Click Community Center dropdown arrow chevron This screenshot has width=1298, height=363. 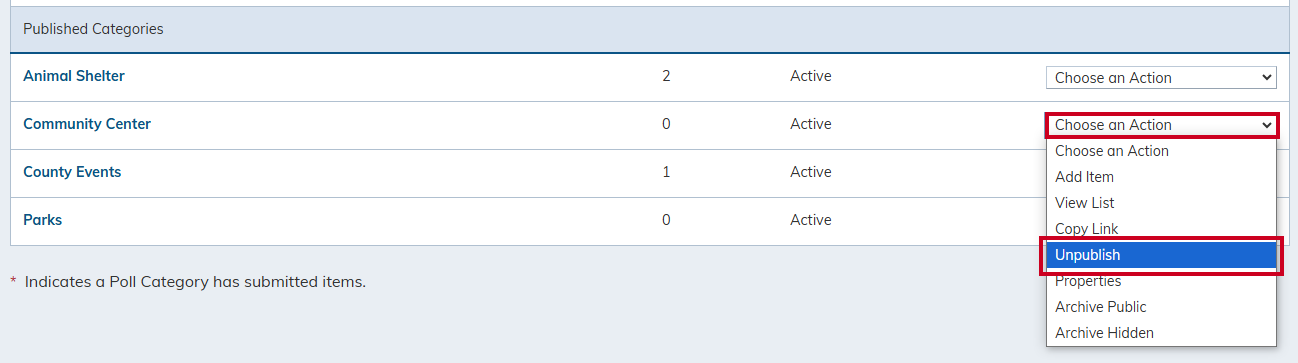coord(1267,125)
